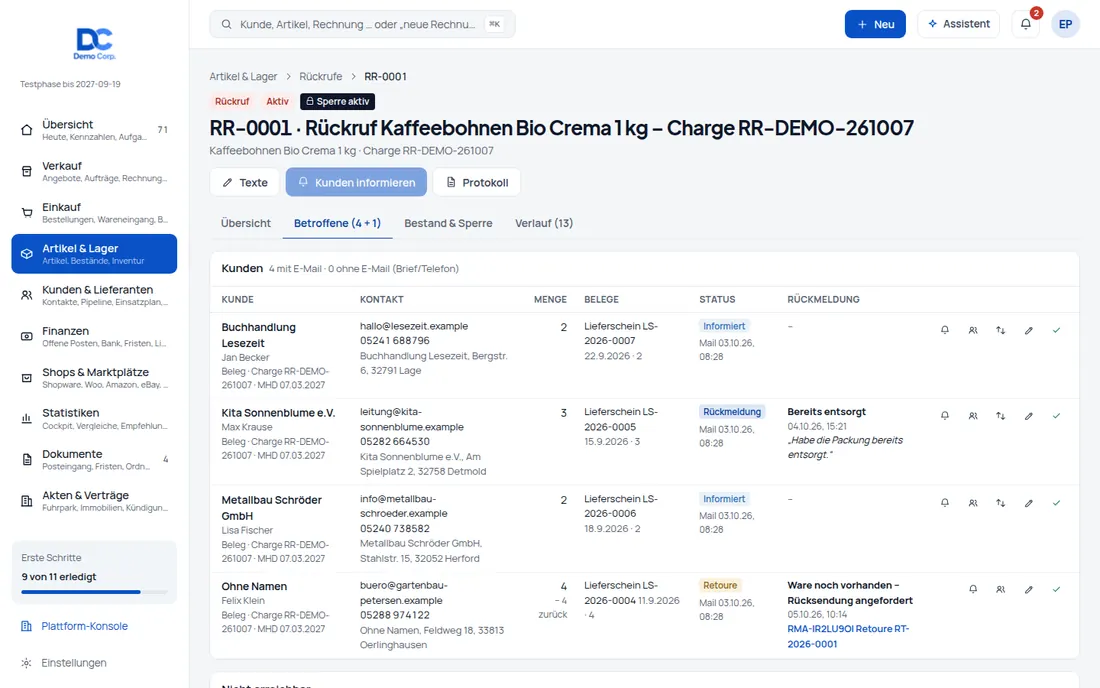Click people icon in Metallbau Schröder GmbH row
Image resolution: width=1100 pixels, height=688 pixels.
pyautogui.click(x=973, y=503)
